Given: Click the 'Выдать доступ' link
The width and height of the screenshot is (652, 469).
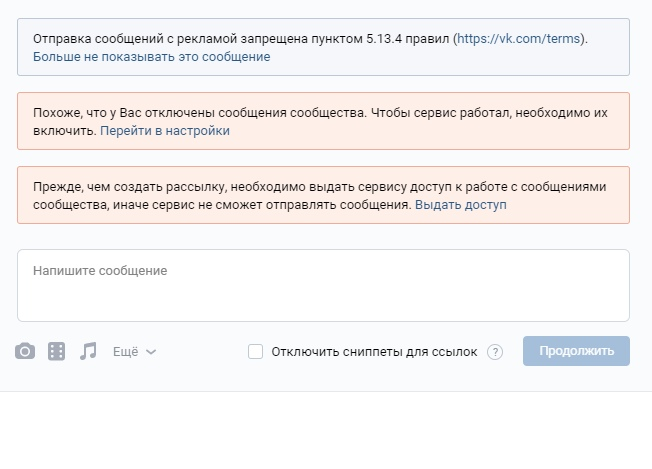Looking at the screenshot, I should 461,205.
